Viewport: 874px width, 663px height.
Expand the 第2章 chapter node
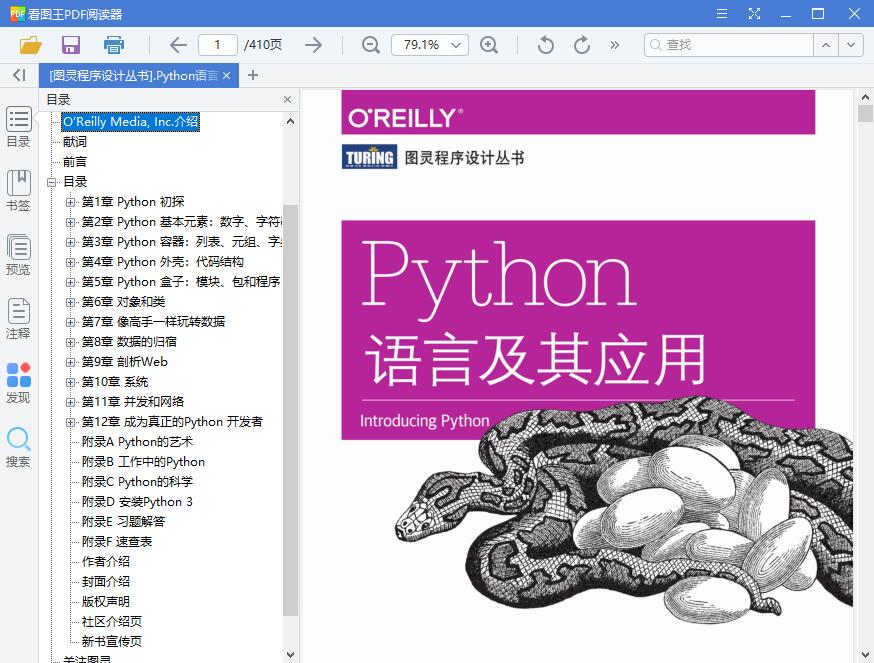click(x=70, y=222)
